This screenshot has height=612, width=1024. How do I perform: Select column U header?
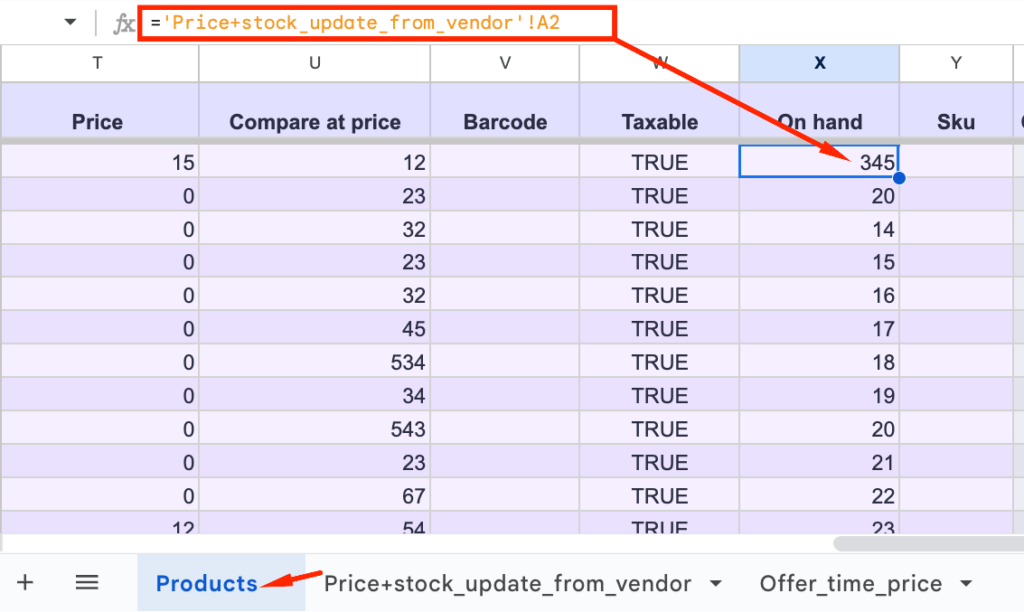click(x=315, y=63)
